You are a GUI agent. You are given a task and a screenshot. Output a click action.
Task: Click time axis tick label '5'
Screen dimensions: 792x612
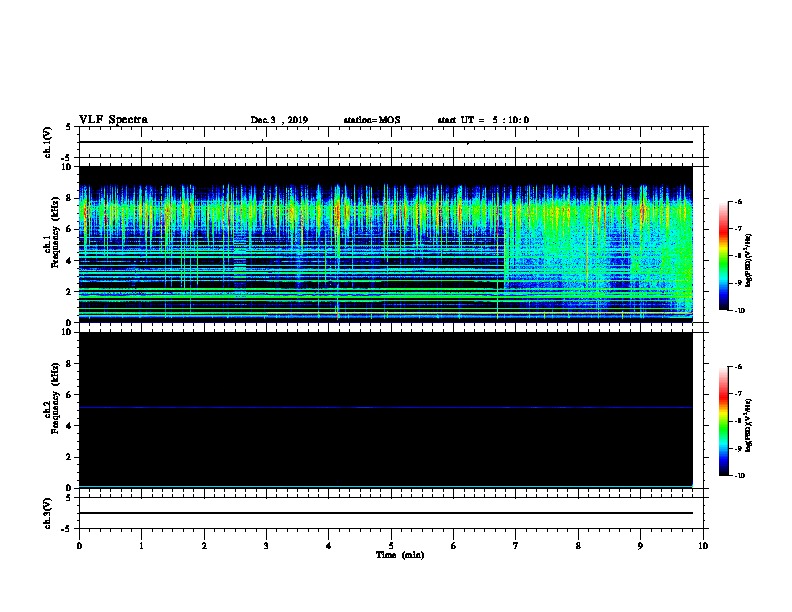point(391,545)
